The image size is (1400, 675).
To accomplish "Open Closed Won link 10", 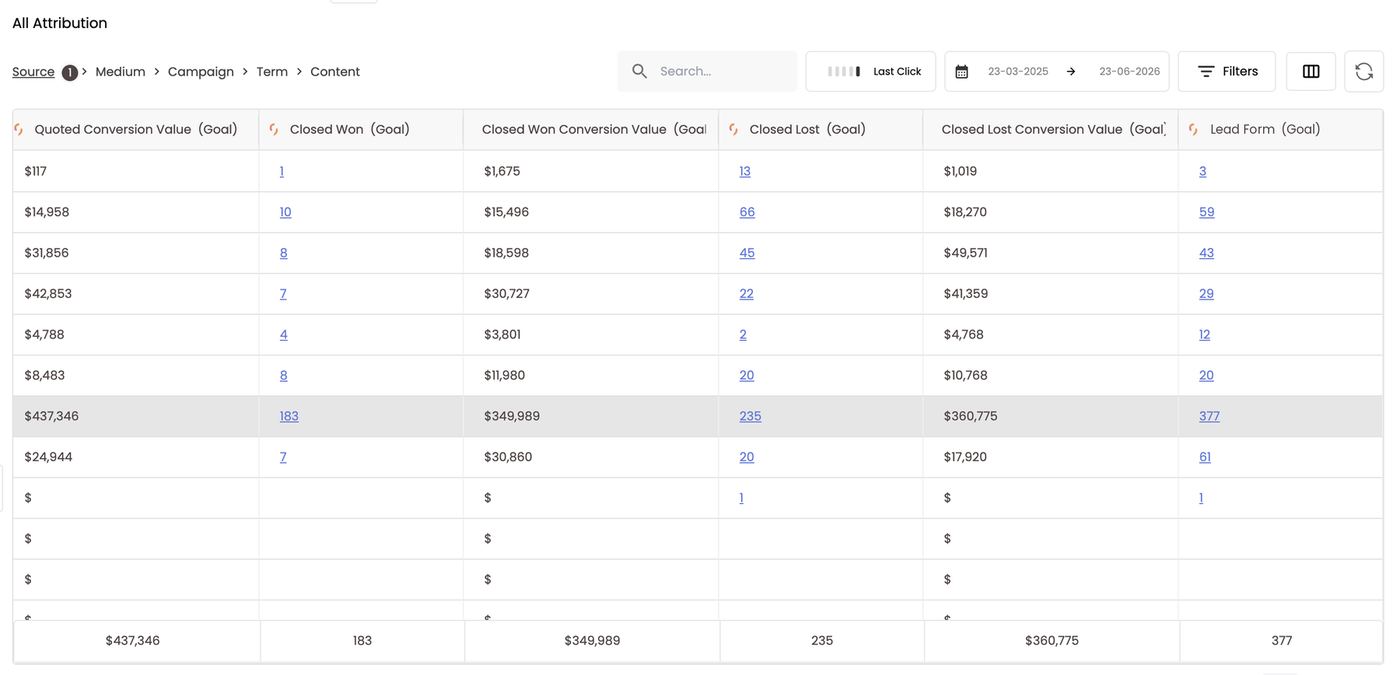I will 286,212.
